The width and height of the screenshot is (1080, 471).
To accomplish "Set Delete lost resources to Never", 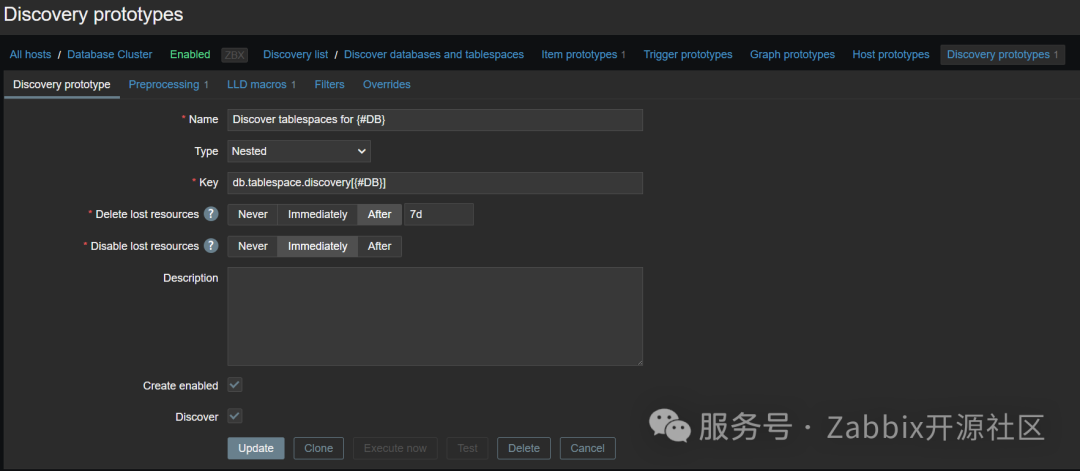I will (252, 214).
